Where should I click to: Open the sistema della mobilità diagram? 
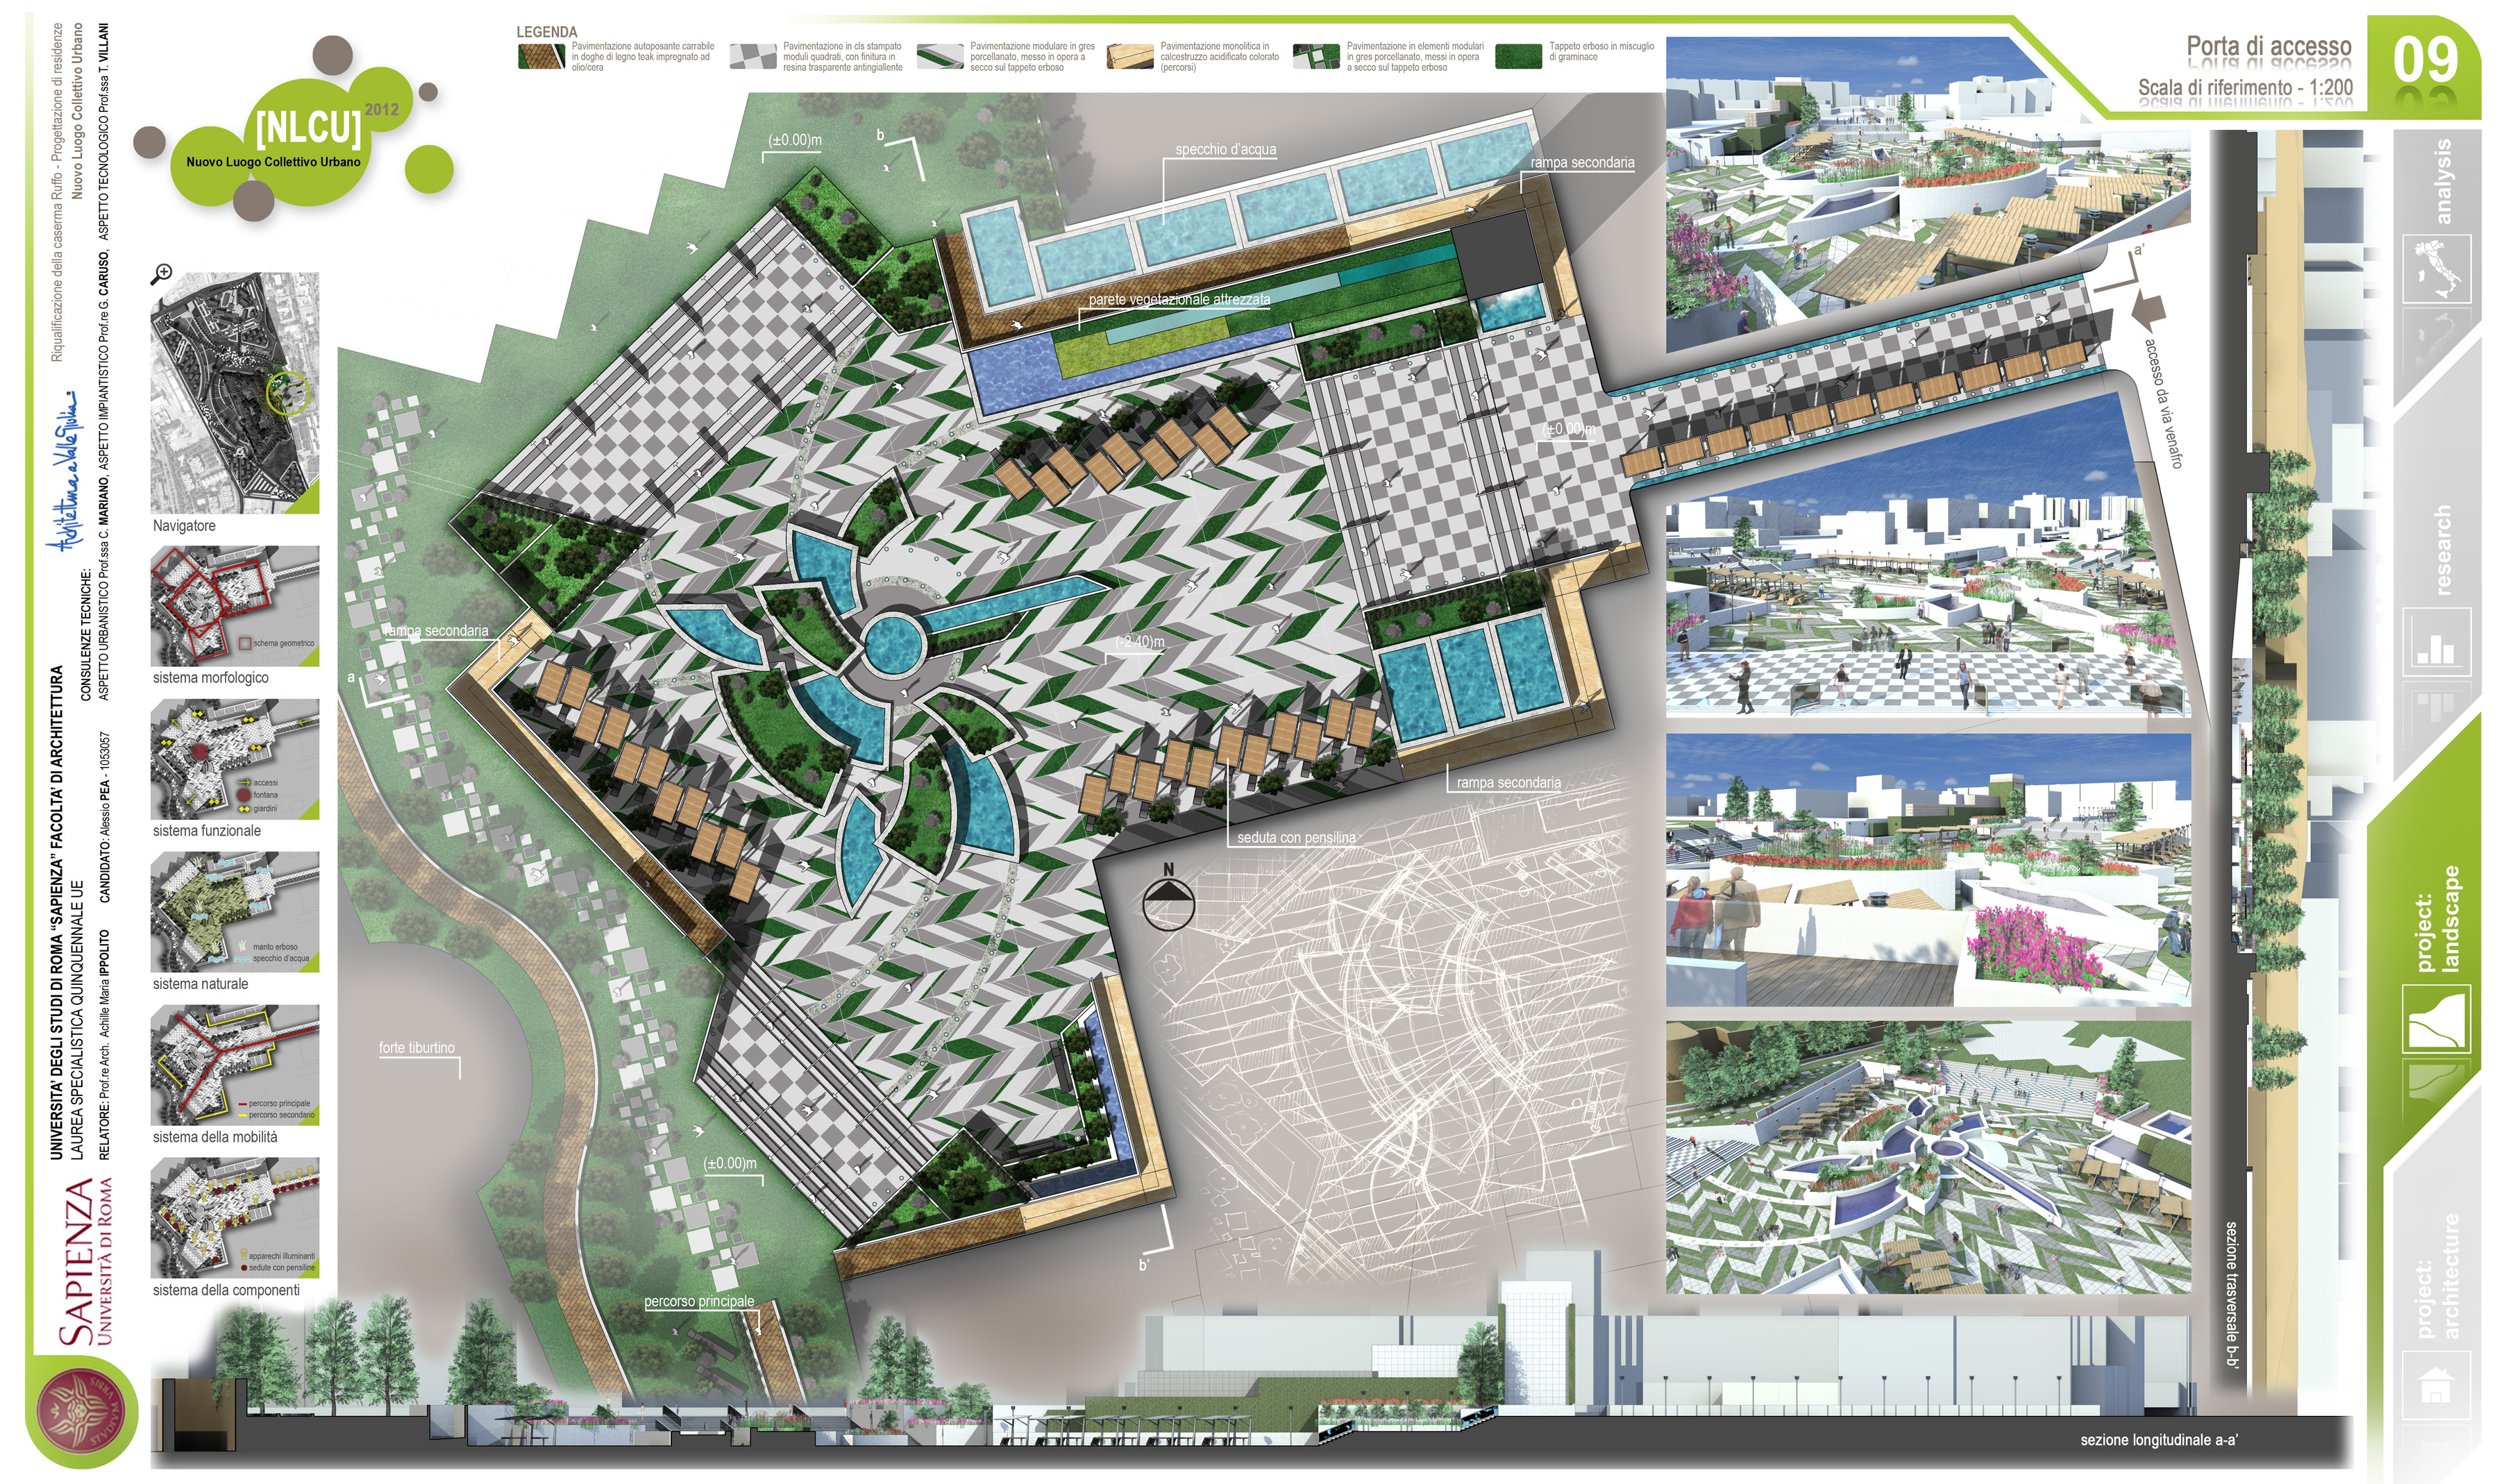click(x=235, y=1065)
